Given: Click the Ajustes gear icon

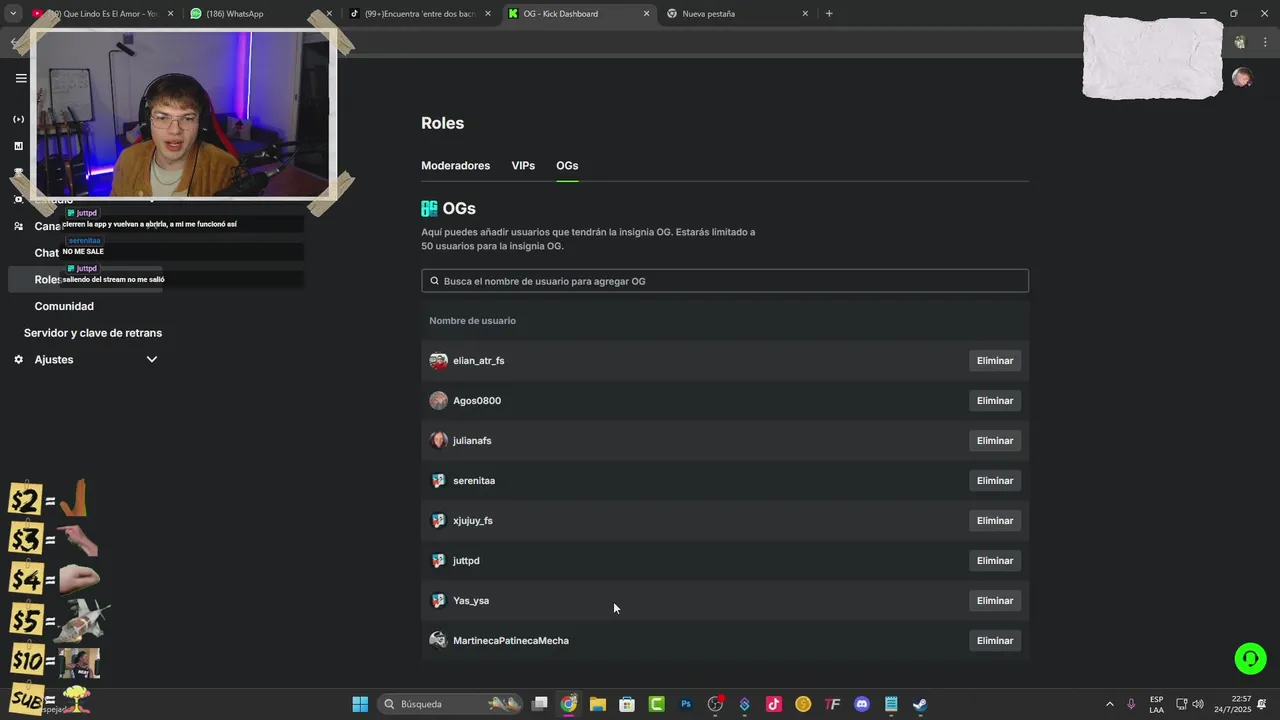Looking at the screenshot, I should (18, 360).
